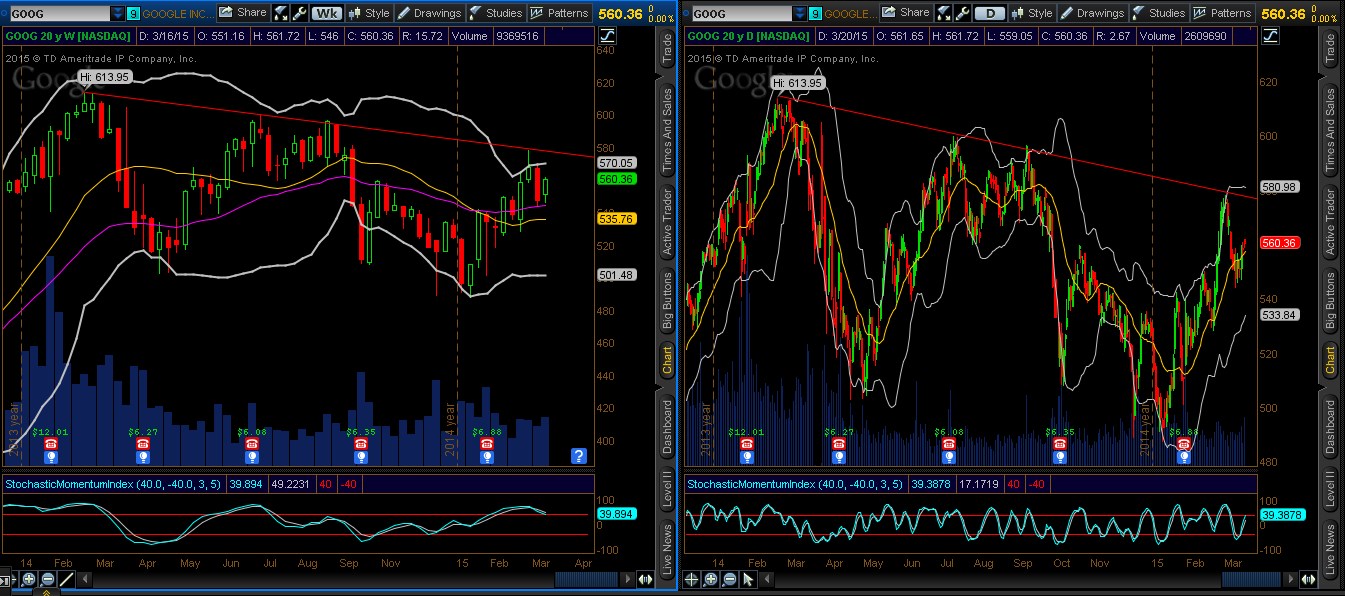Open Dashboard tab beside daily chart

(x=1330, y=426)
